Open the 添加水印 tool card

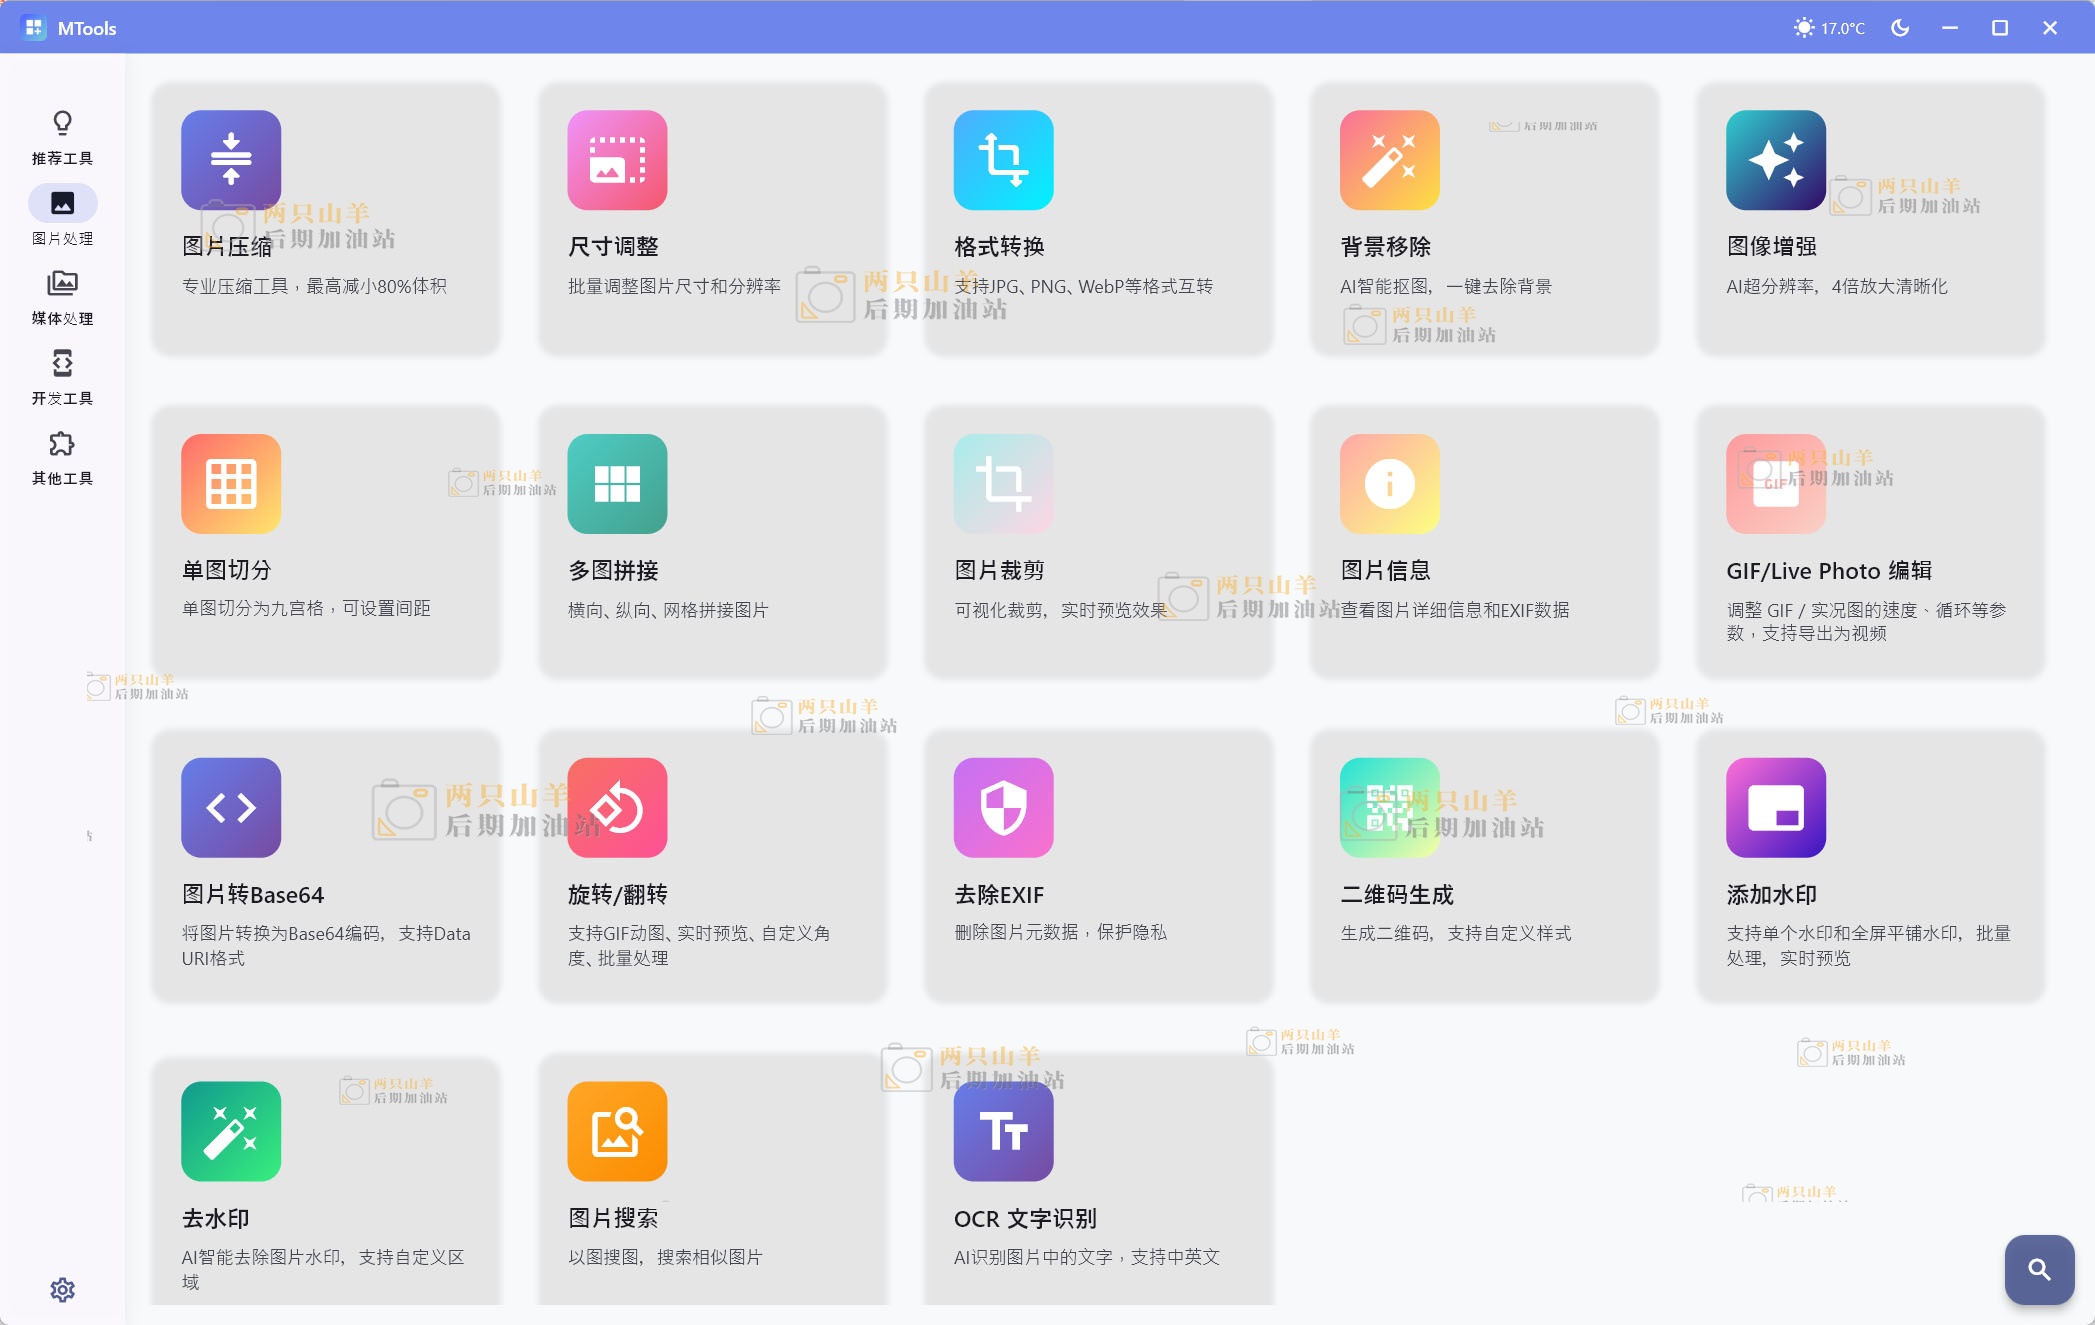coord(1870,866)
